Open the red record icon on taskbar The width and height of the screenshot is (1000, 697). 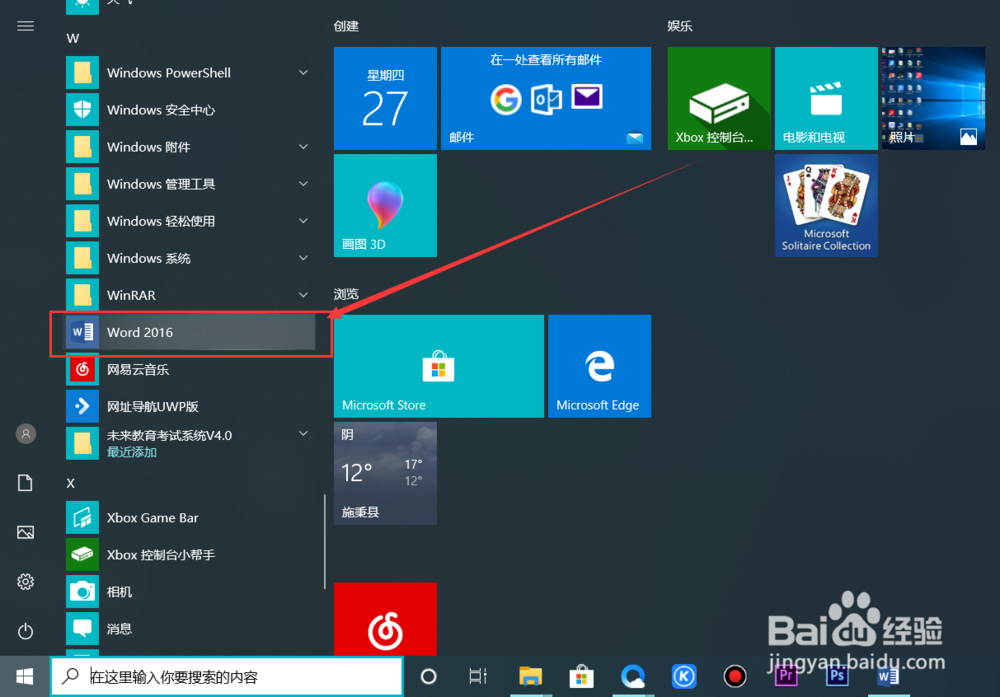click(x=735, y=677)
